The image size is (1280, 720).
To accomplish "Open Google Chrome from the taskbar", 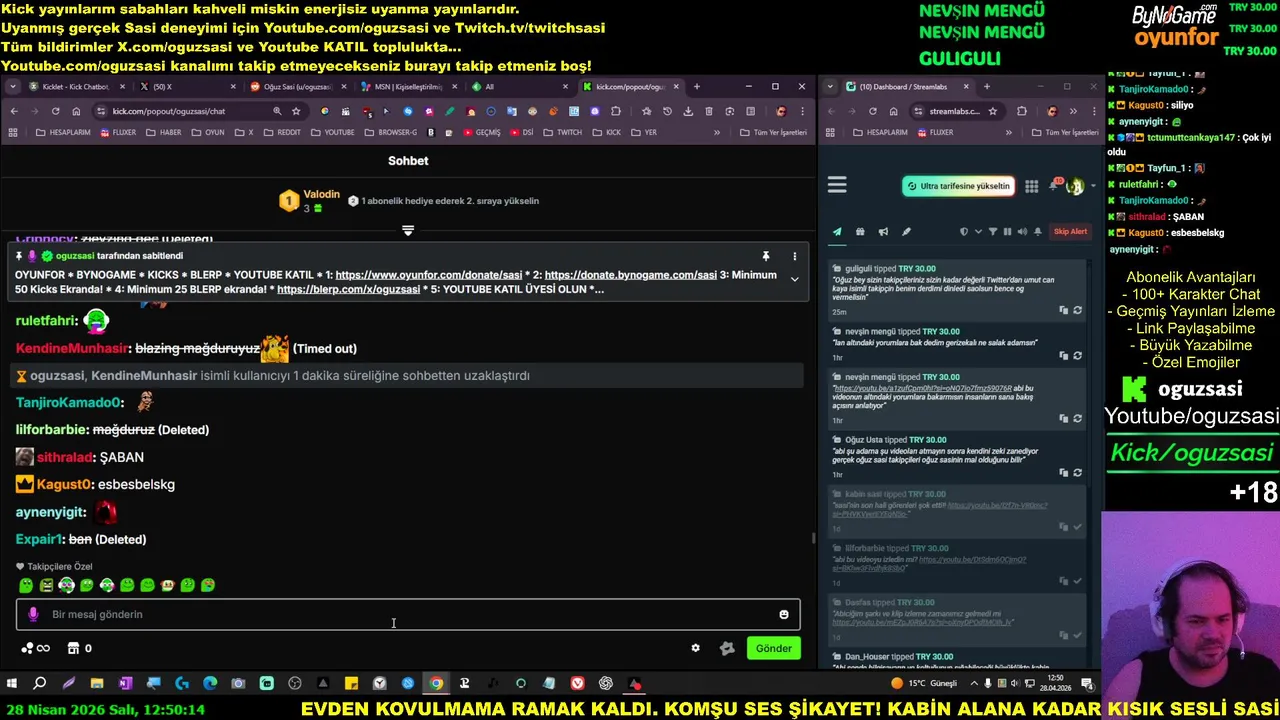I will pyautogui.click(x=436, y=684).
